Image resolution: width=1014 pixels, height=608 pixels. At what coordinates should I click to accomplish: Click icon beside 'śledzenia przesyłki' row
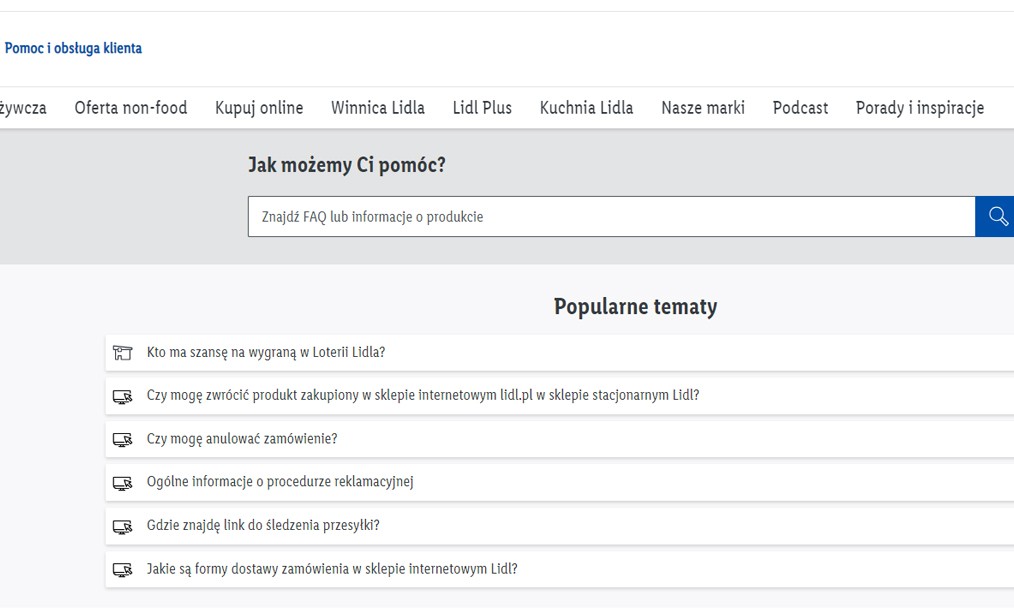coord(122,526)
